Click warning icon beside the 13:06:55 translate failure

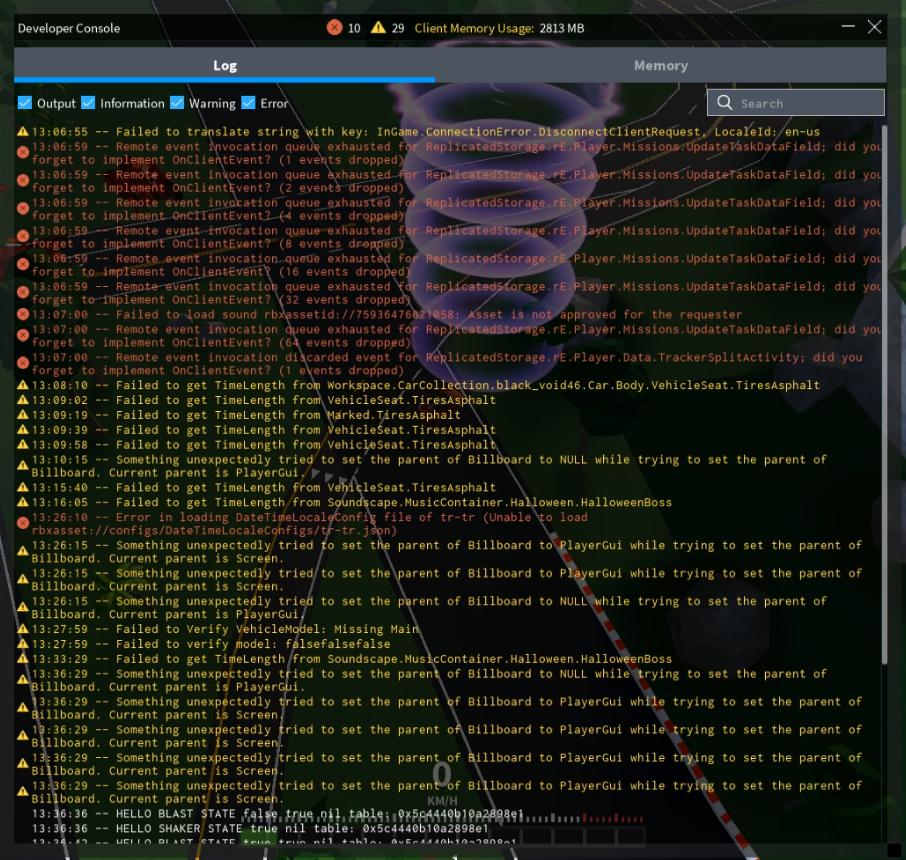pos(23,132)
